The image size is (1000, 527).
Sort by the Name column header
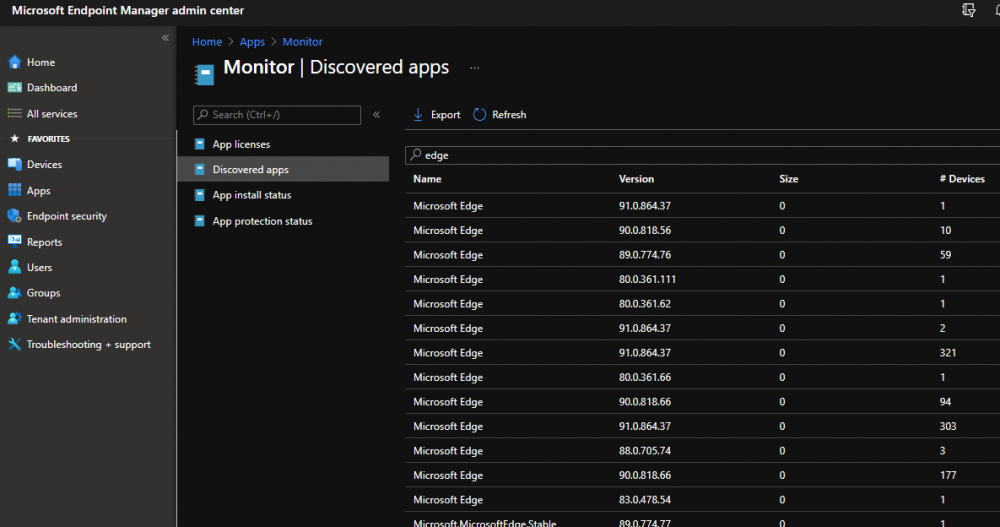[x=427, y=179]
